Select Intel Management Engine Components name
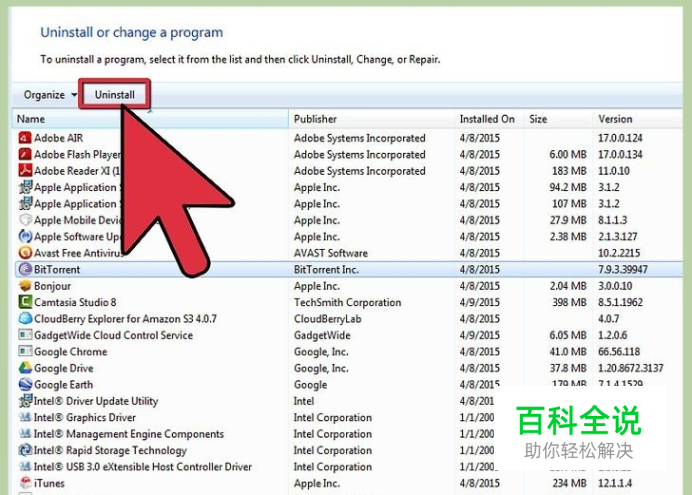Image resolution: width=692 pixels, height=495 pixels. point(129,434)
